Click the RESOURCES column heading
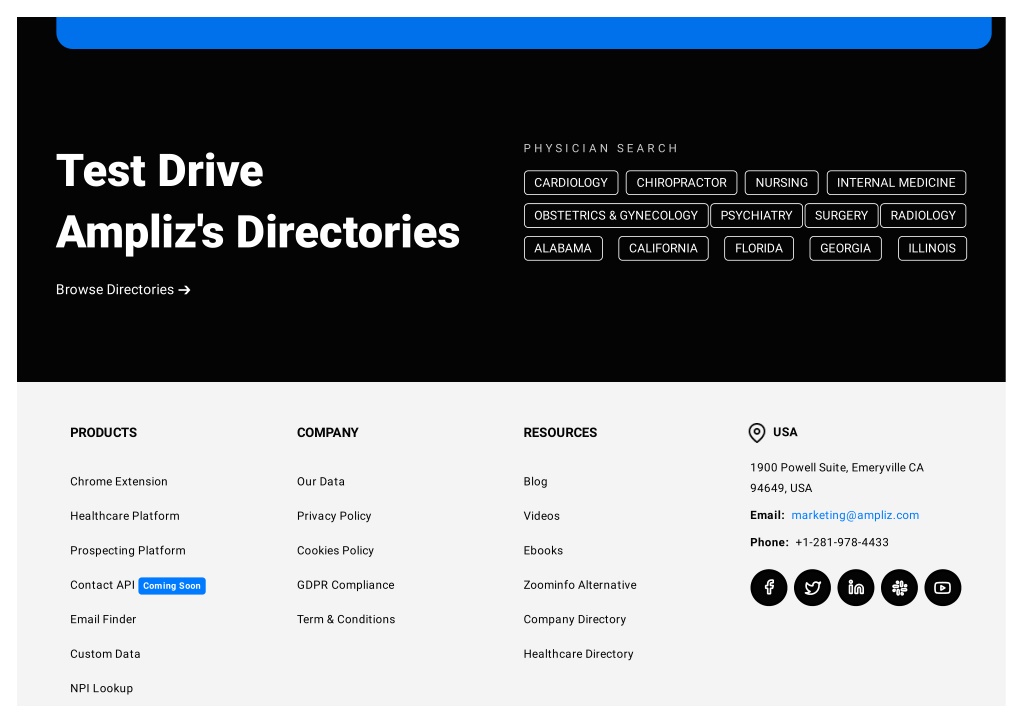The width and height of the screenshot is (1024, 723). [x=560, y=432]
